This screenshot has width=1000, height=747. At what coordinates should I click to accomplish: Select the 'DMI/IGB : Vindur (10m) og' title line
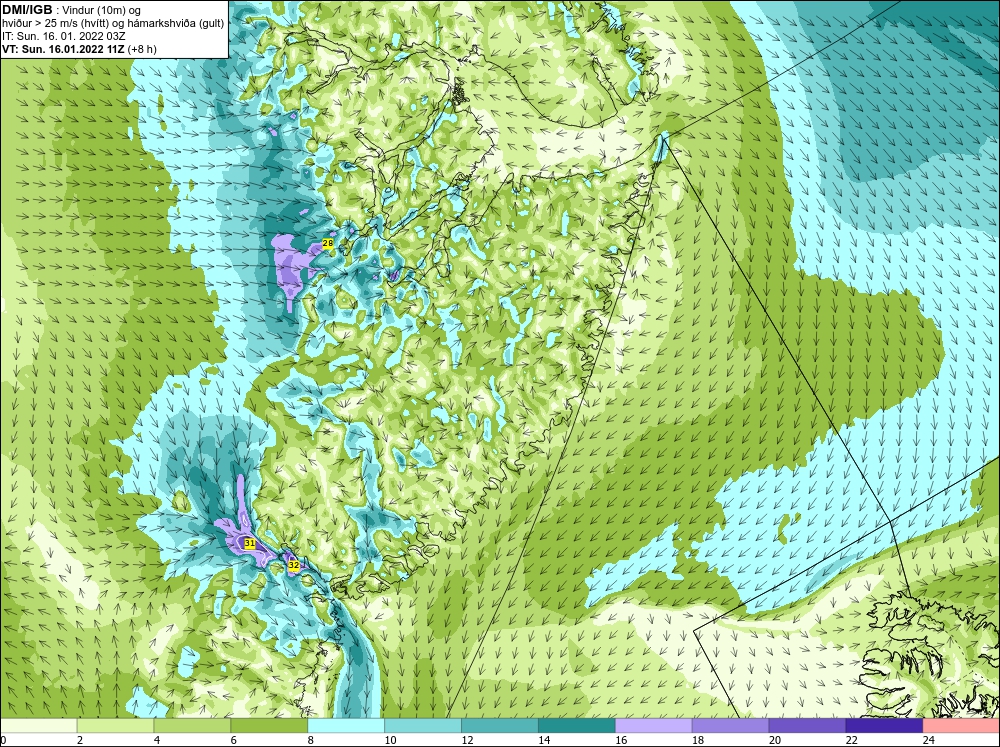pyautogui.click(x=72, y=10)
